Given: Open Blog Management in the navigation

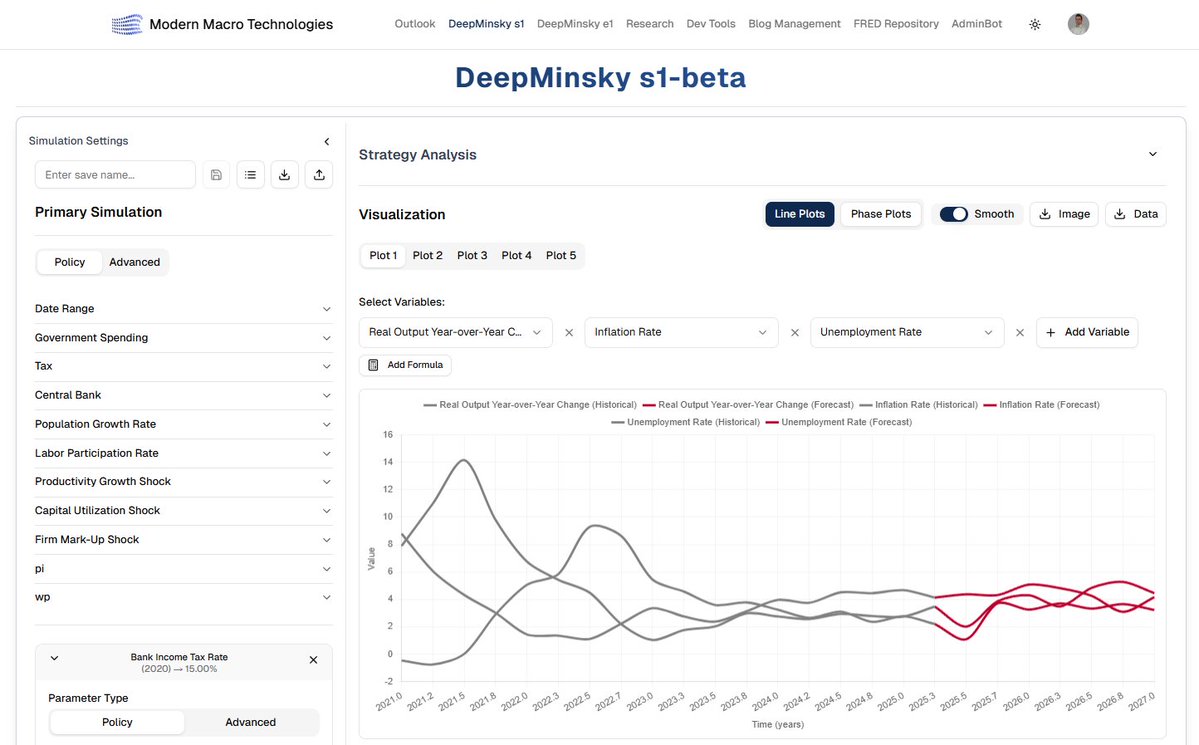Looking at the screenshot, I should (794, 24).
